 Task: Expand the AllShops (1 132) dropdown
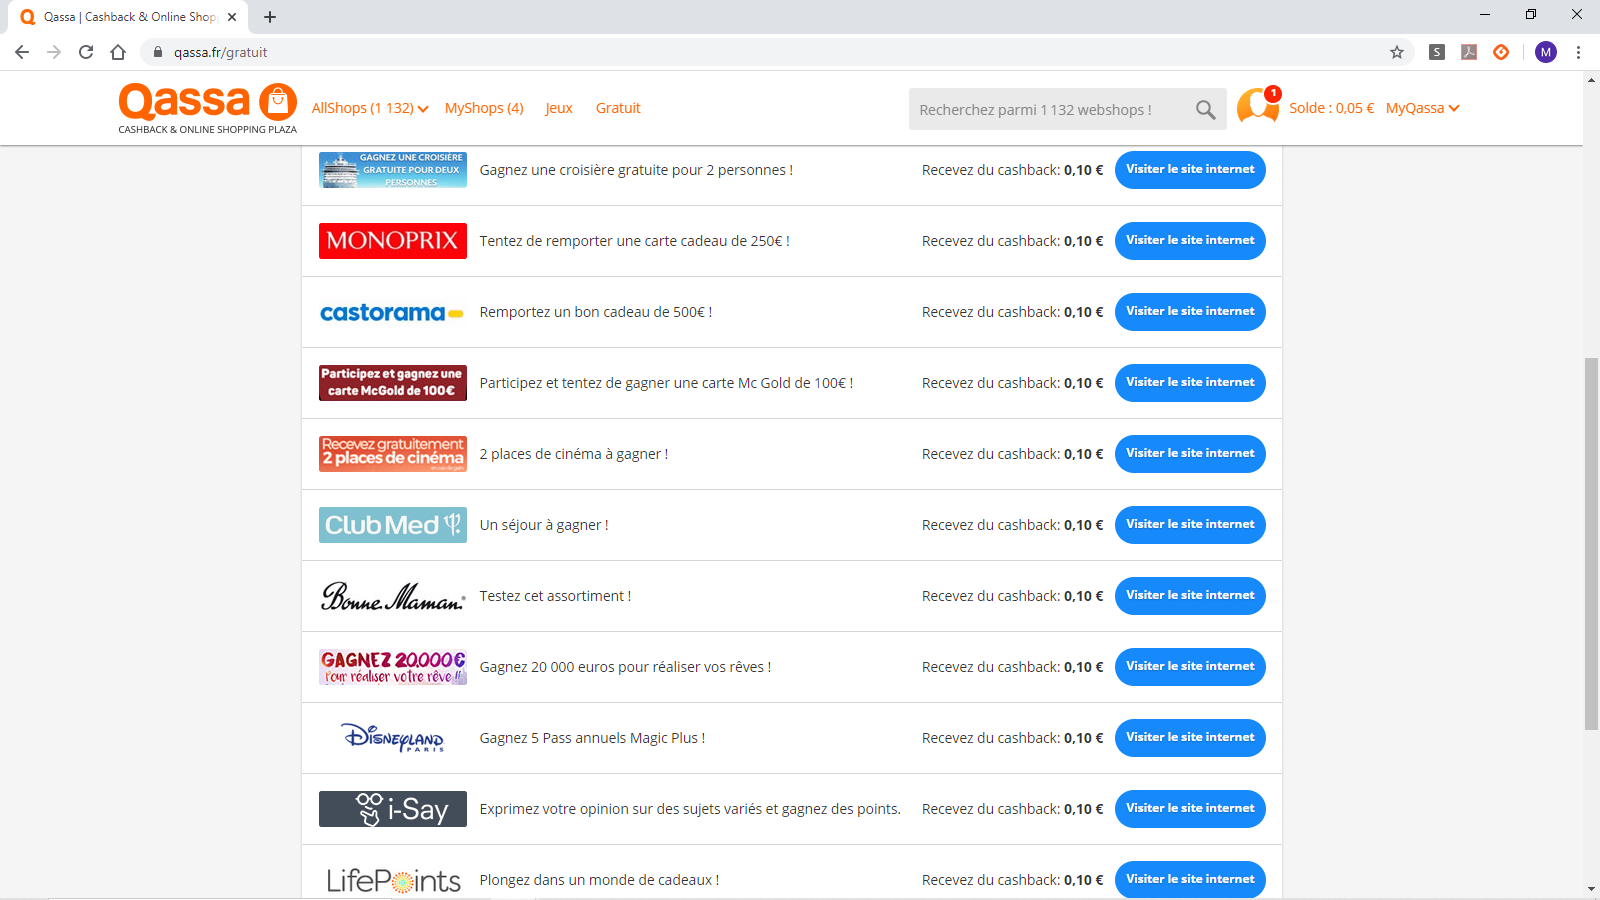(370, 108)
